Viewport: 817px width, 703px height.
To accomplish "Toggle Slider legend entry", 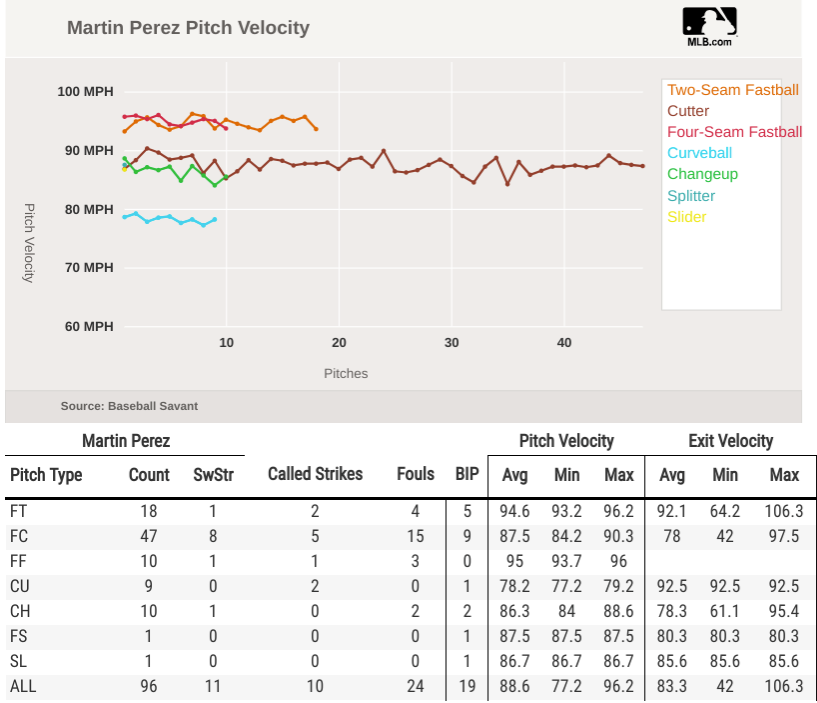I will point(686,217).
